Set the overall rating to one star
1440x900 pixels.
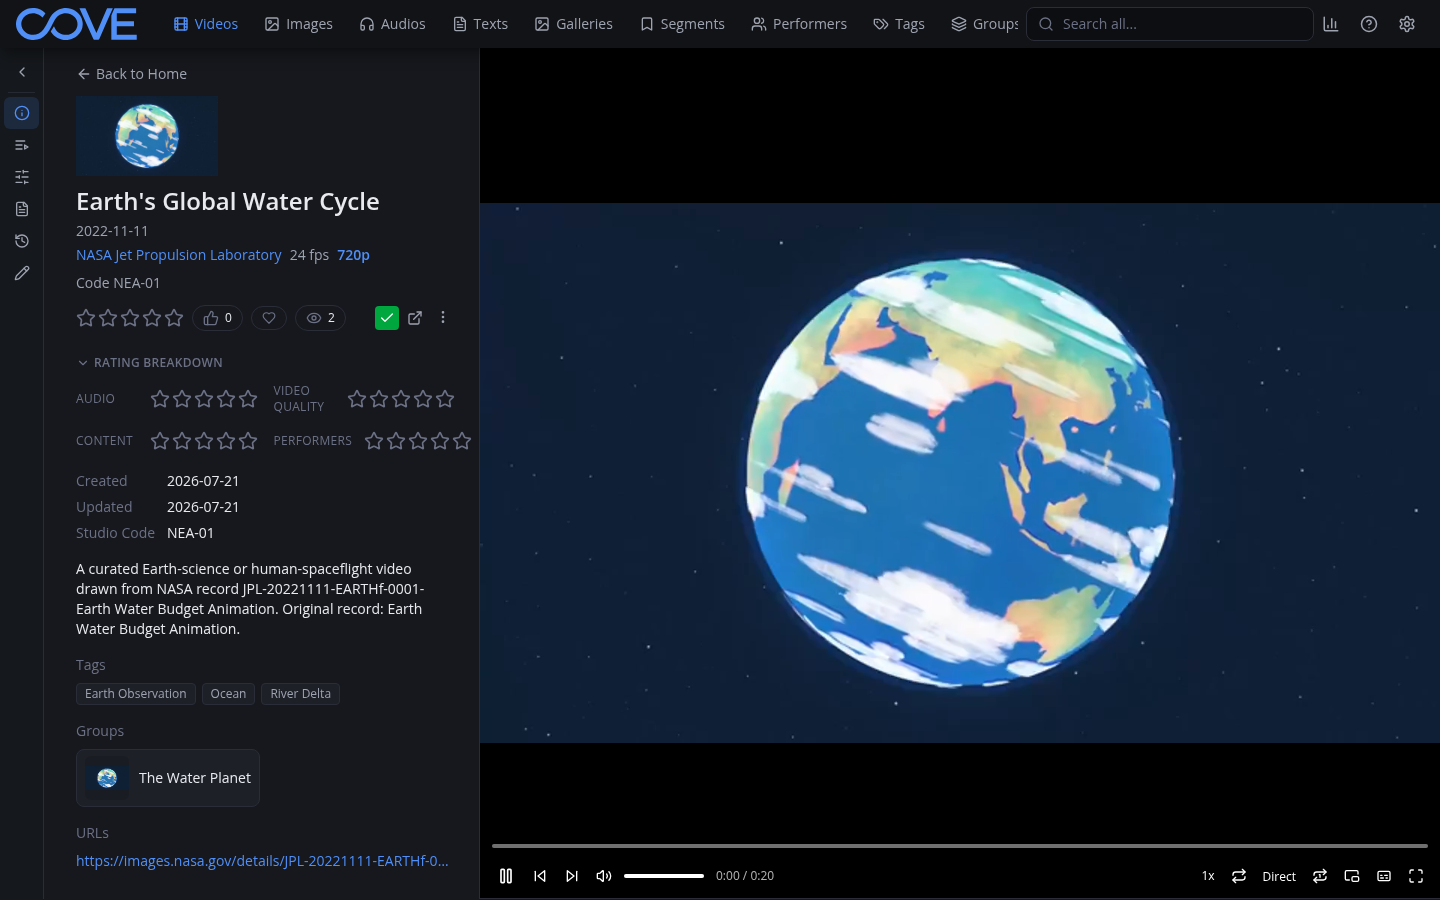point(86,318)
